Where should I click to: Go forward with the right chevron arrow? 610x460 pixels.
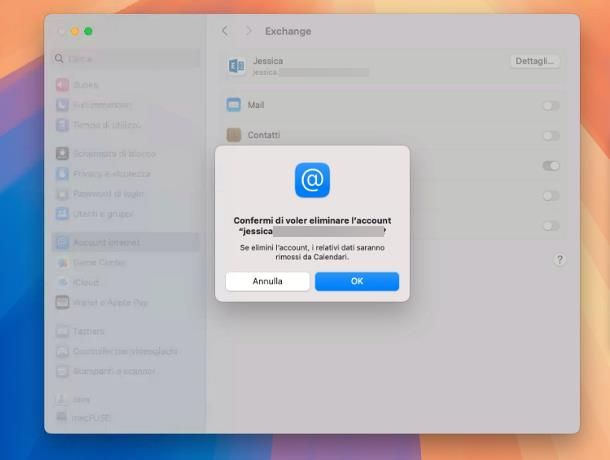[x=249, y=31]
